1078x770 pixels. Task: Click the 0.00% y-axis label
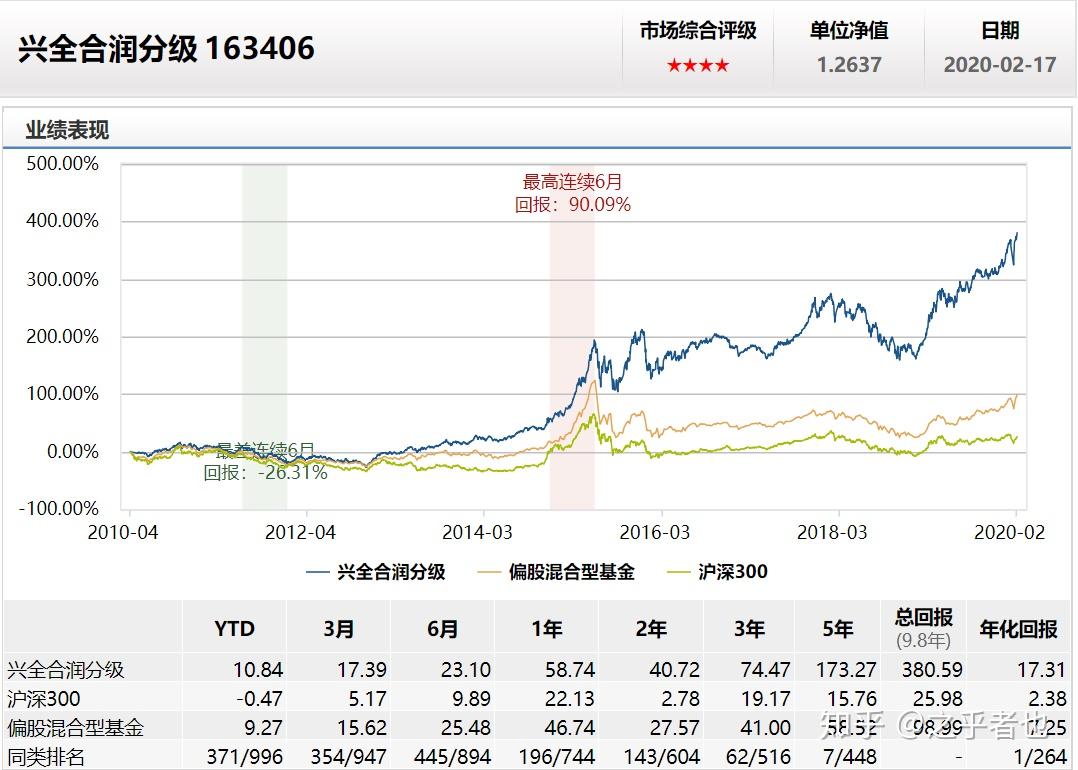pos(73,452)
